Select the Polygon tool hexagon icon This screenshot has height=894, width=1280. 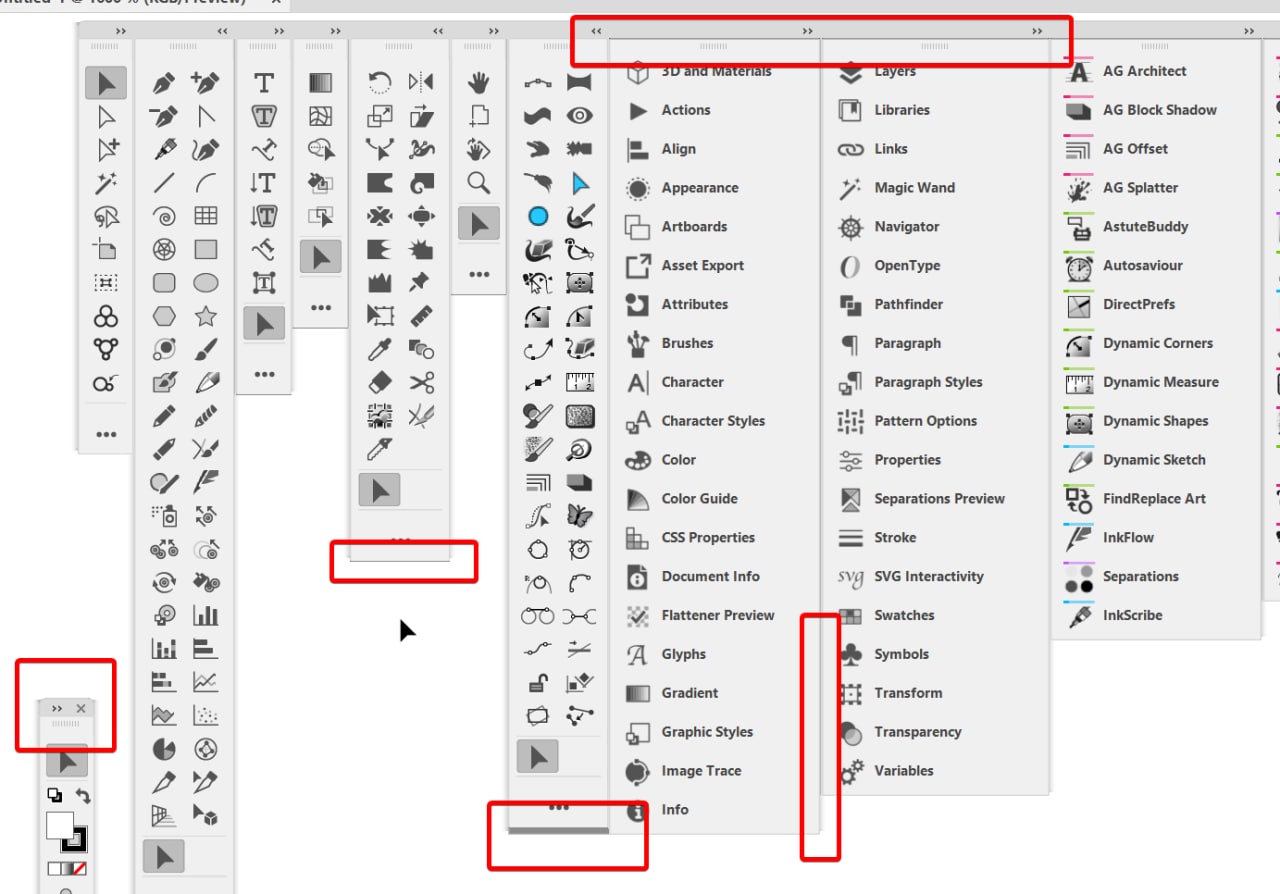pos(164,316)
